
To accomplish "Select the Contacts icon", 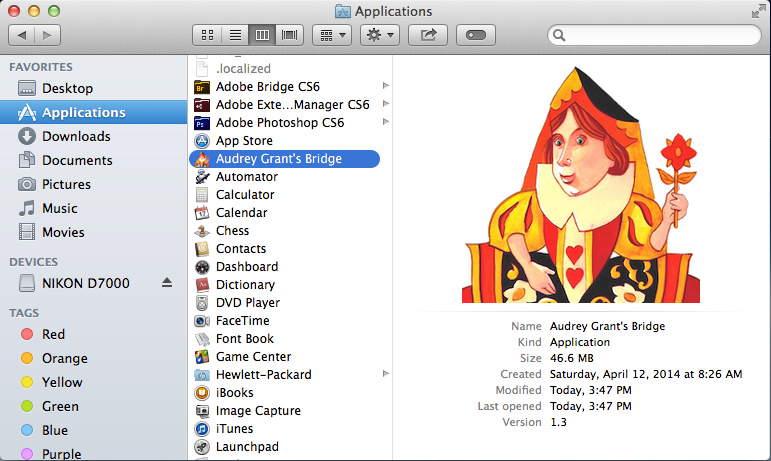I will click(202, 249).
